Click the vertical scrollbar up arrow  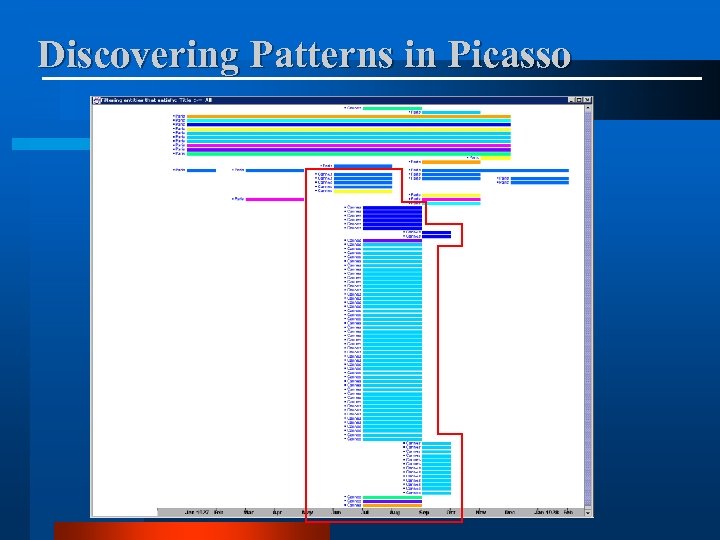tap(588, 108)
